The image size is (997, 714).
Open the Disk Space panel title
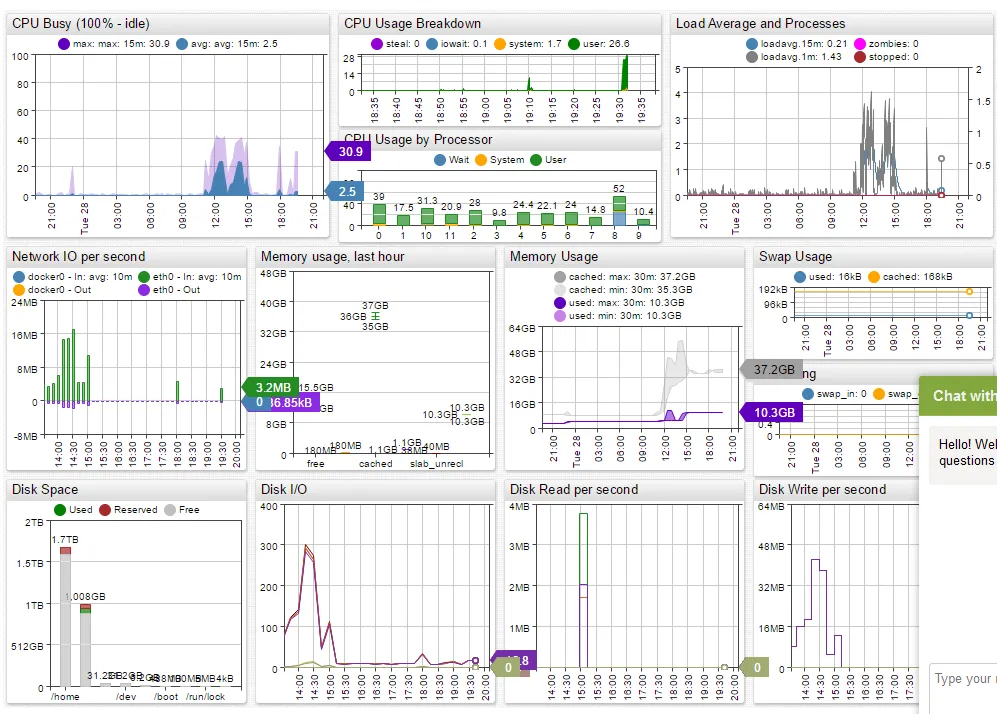pyautogui.click(x=45, y=490)
